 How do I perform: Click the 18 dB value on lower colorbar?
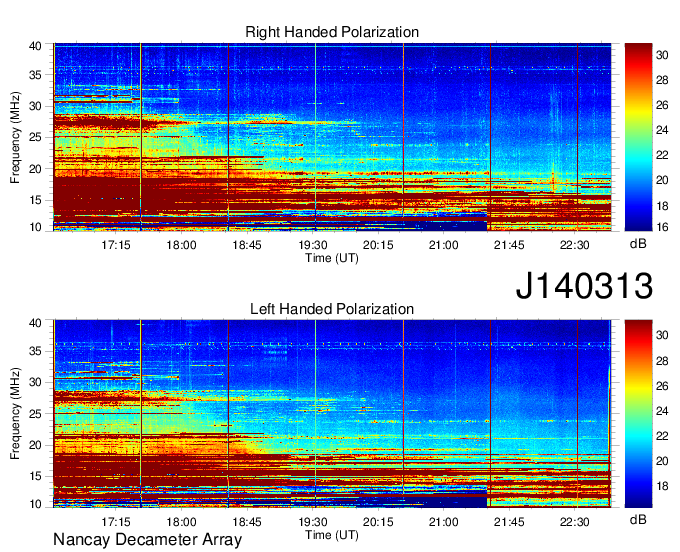[662, 486]
